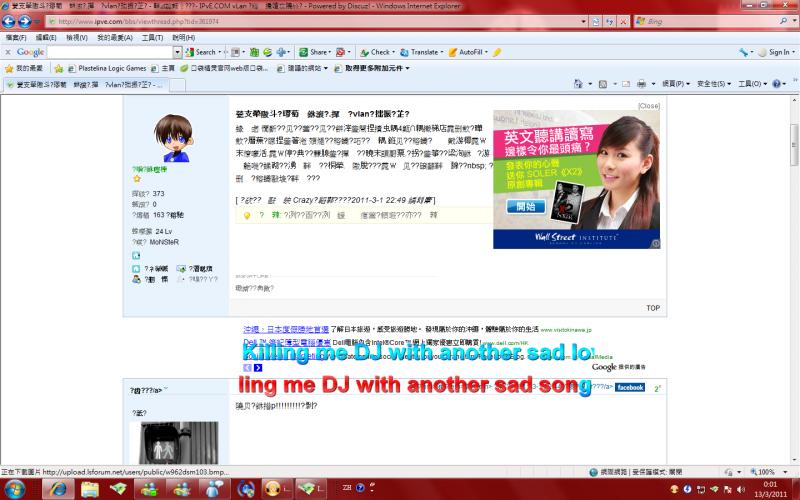
Task: Open the first menu (F) in the menu bar
Action: (16, 38)
